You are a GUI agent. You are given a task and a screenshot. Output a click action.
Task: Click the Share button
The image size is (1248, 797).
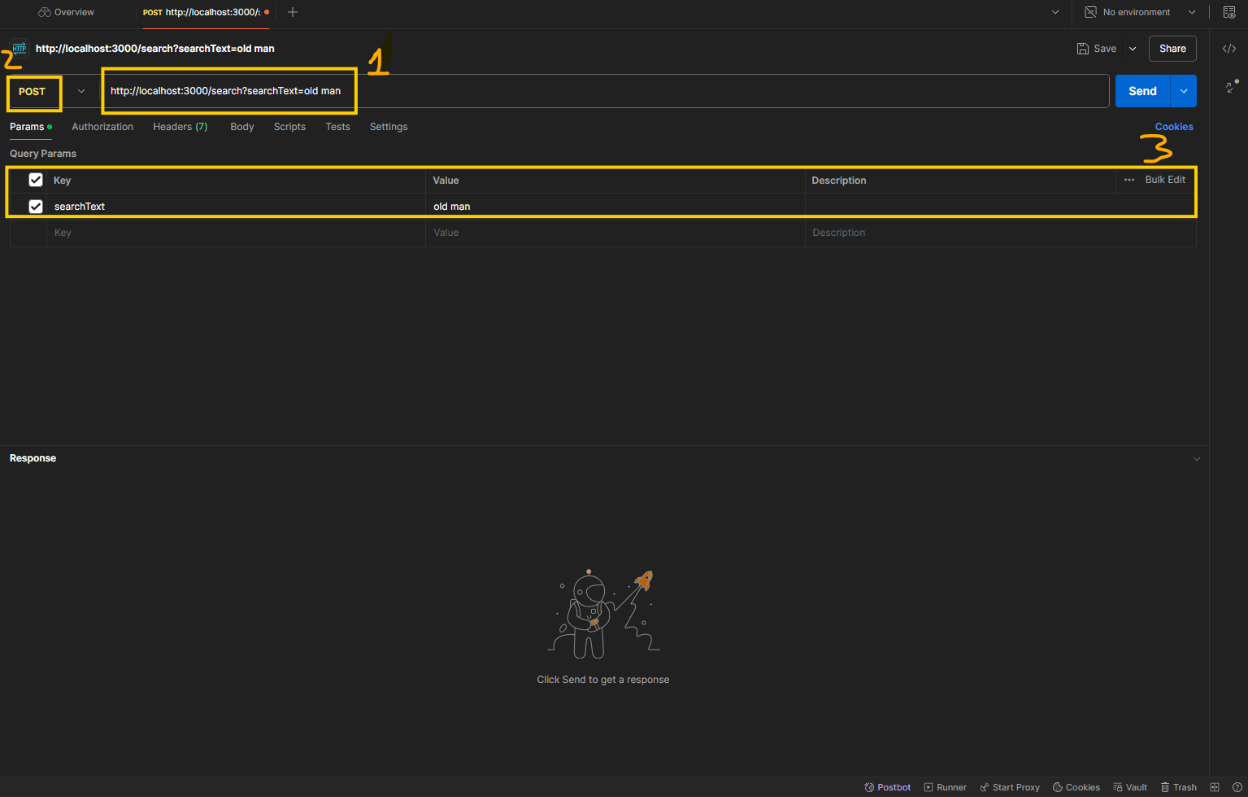(x=1172, y=48)
